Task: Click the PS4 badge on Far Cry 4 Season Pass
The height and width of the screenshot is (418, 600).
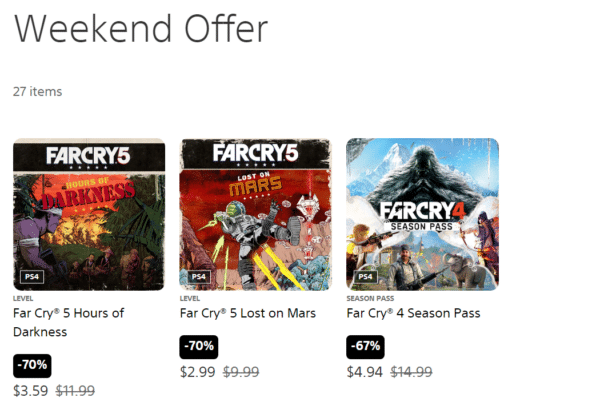Action: 365,276
